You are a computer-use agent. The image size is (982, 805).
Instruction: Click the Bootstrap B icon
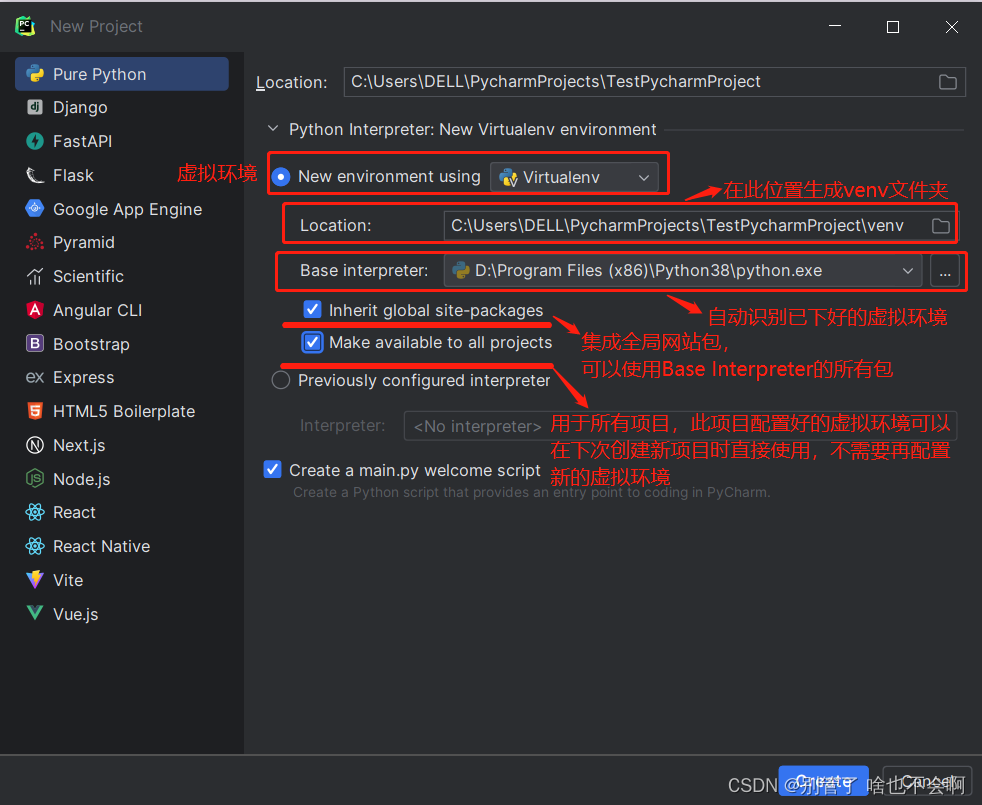[x=35, y=344]
